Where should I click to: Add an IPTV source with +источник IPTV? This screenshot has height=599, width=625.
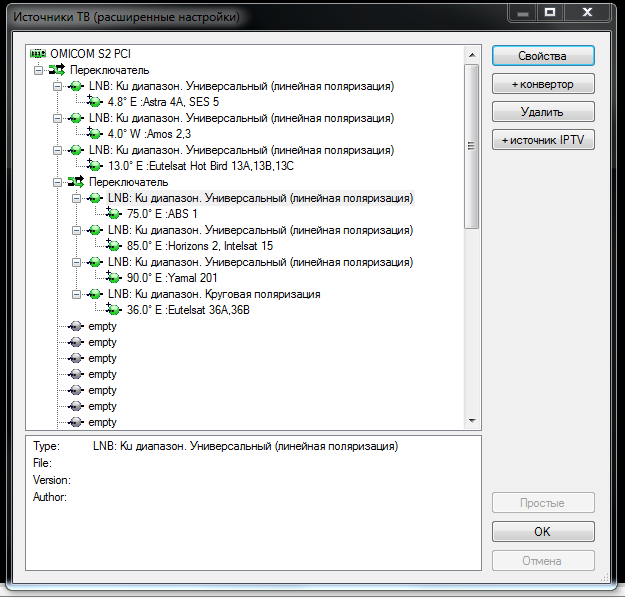(543, 140)
